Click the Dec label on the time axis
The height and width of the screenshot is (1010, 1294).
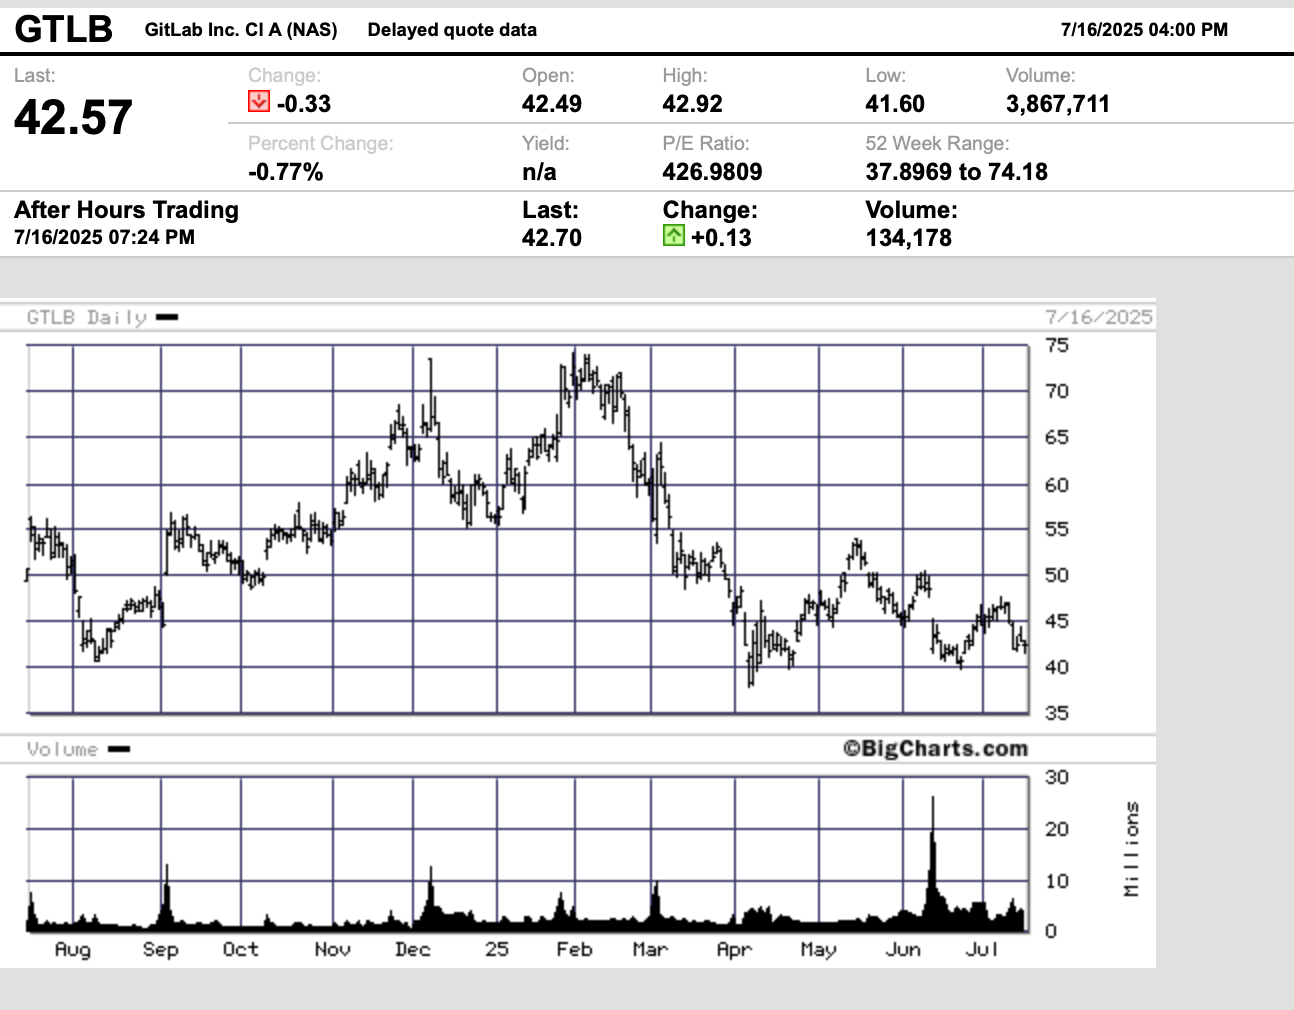pyautogui.click(x=412, y=949)
